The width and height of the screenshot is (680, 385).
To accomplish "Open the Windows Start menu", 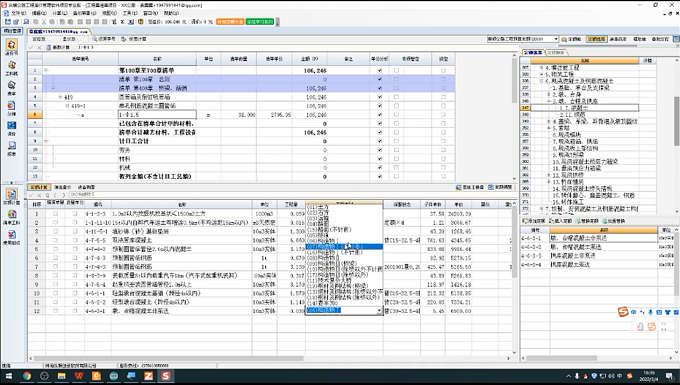I will click(x=8, y=376).
